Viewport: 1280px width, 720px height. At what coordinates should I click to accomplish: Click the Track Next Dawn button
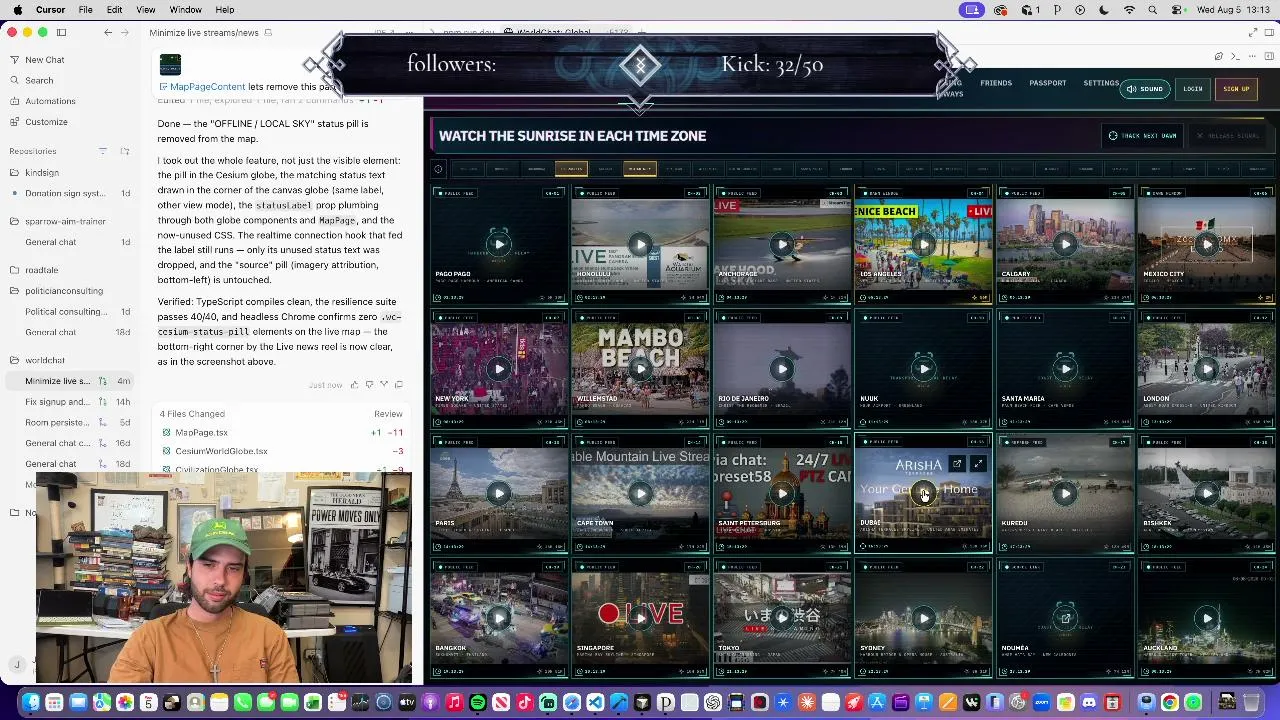click(x=1143, y=136)
